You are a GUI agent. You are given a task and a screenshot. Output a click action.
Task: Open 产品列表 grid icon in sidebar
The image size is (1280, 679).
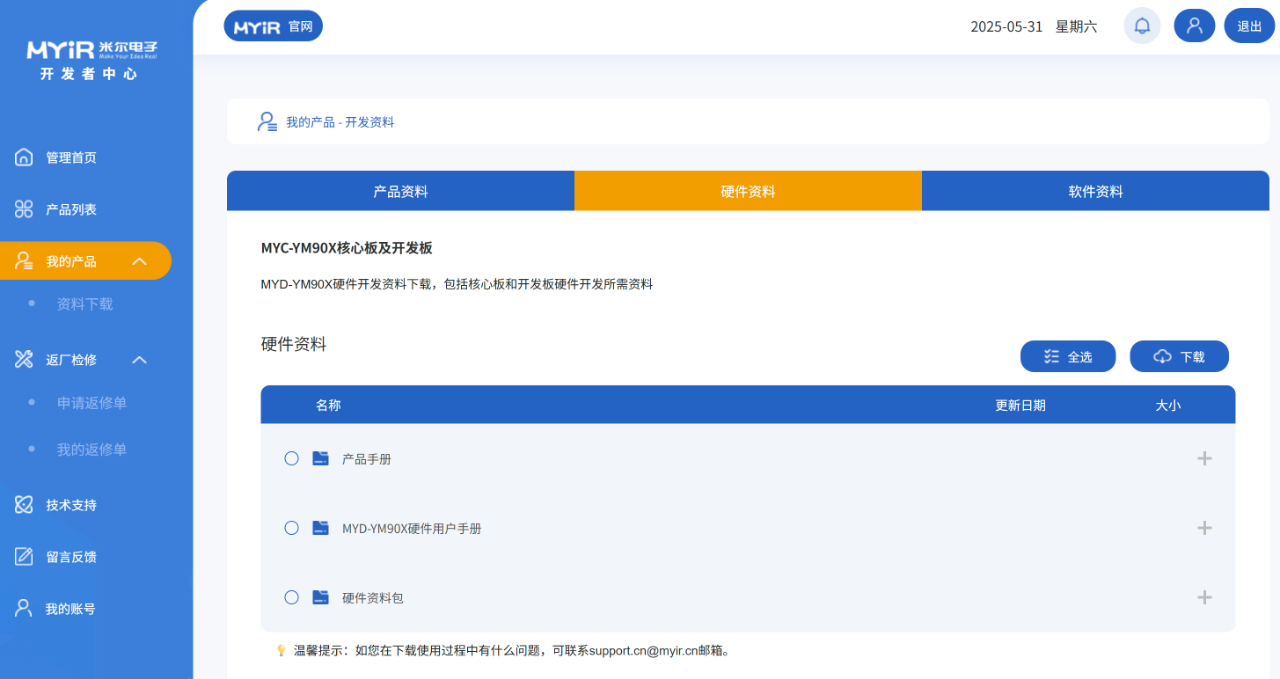(24, 209)
